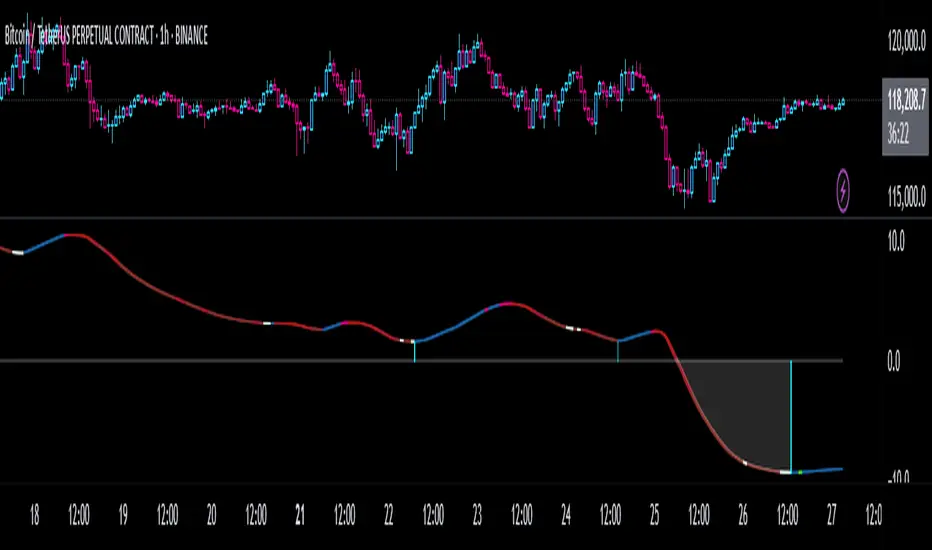Click the 120,000.0 price axis label
The image size is (932, 550).
(906, 41)
